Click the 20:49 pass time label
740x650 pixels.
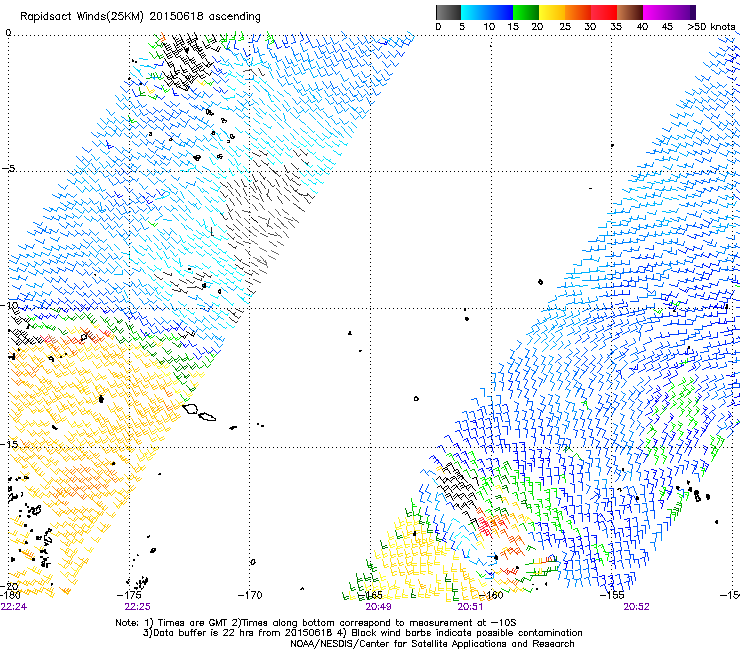tap(378, 607)
